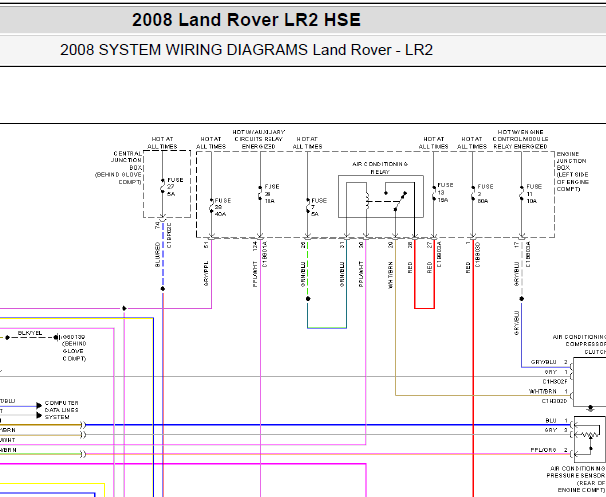Select the ORN/BLU label on the green dashed wire

click(x=303, y=274)
